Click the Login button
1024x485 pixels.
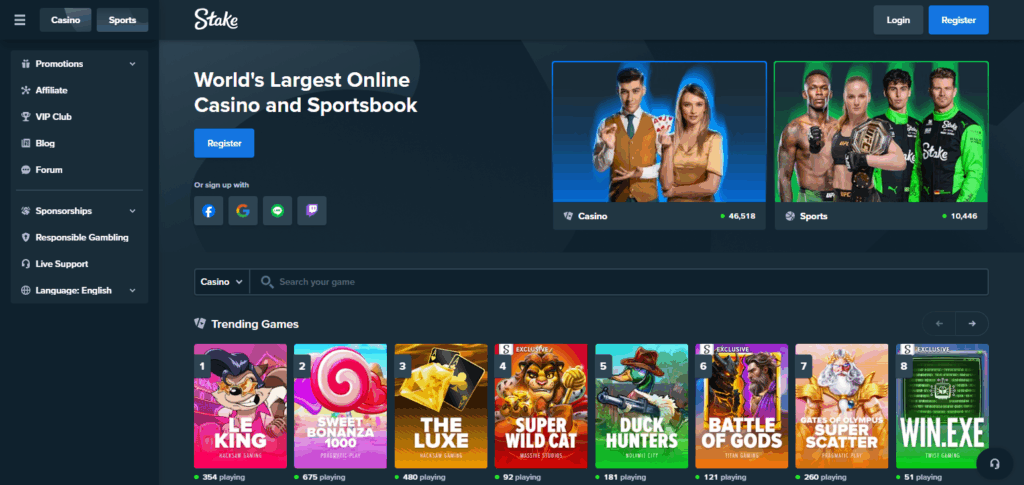click(x=898, y=20)
